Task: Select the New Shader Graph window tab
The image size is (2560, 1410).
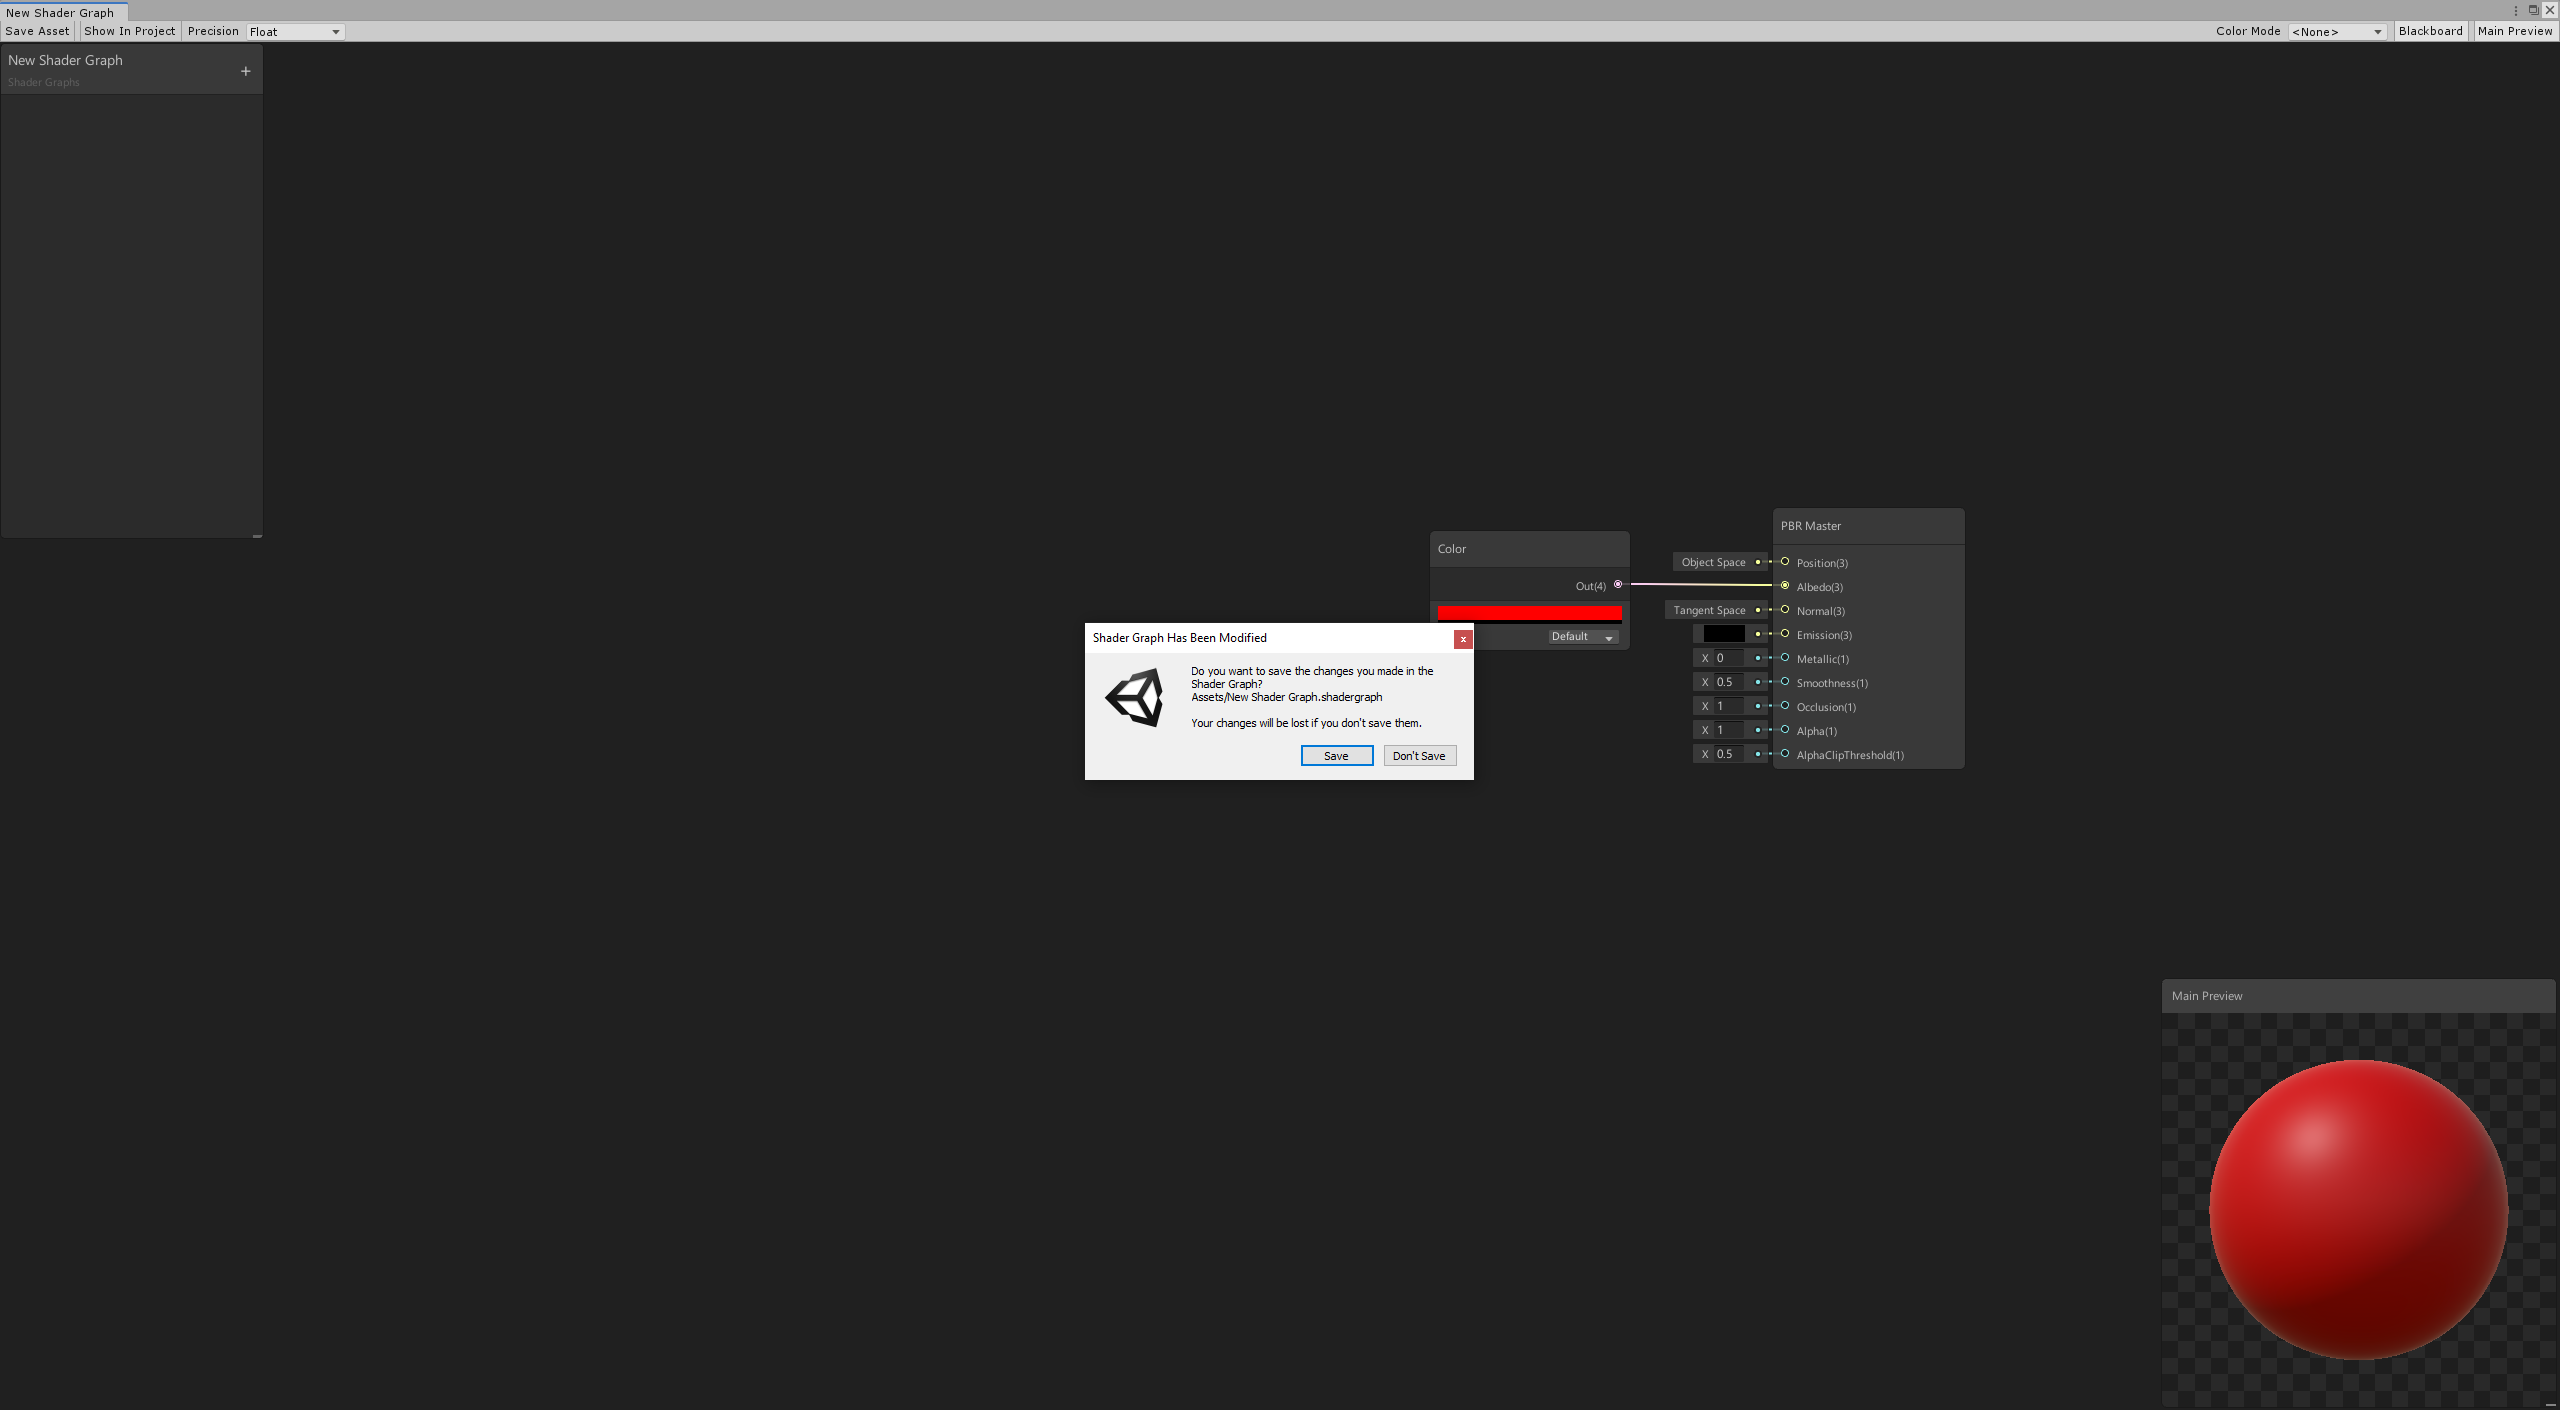Action: [x=60, y=13]
